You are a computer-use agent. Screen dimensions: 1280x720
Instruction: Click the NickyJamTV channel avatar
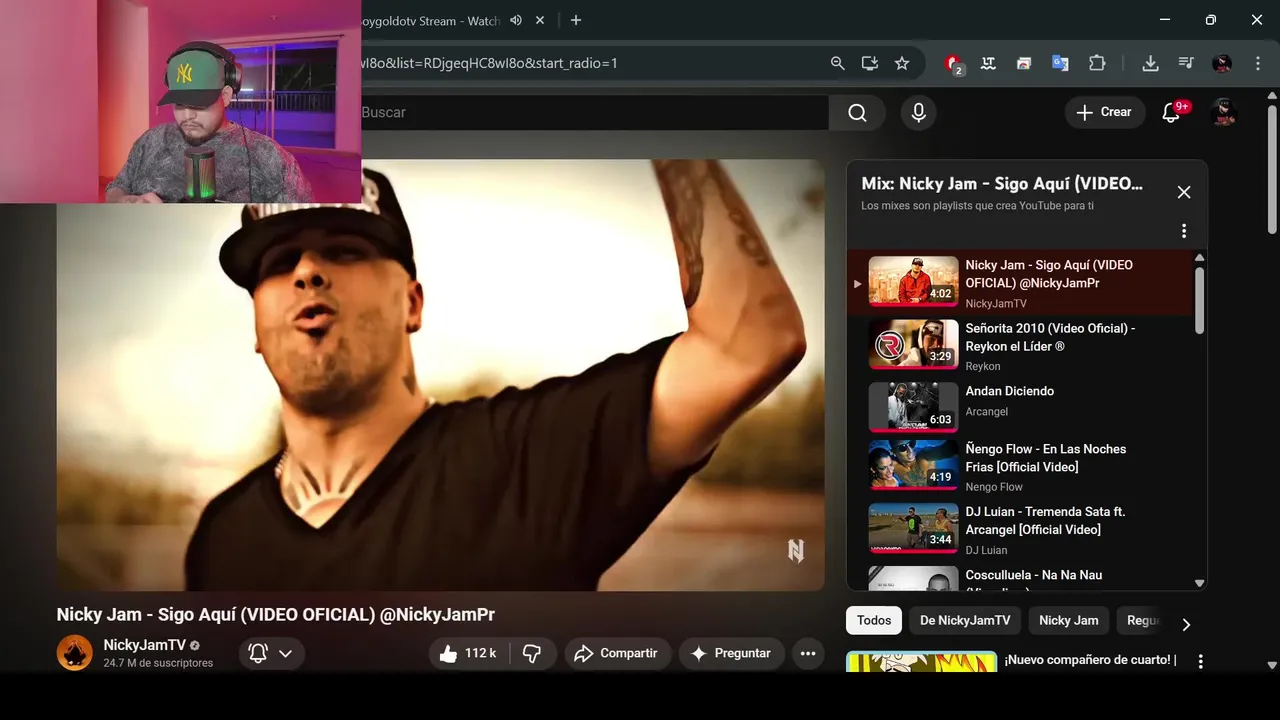pos(75,653)
